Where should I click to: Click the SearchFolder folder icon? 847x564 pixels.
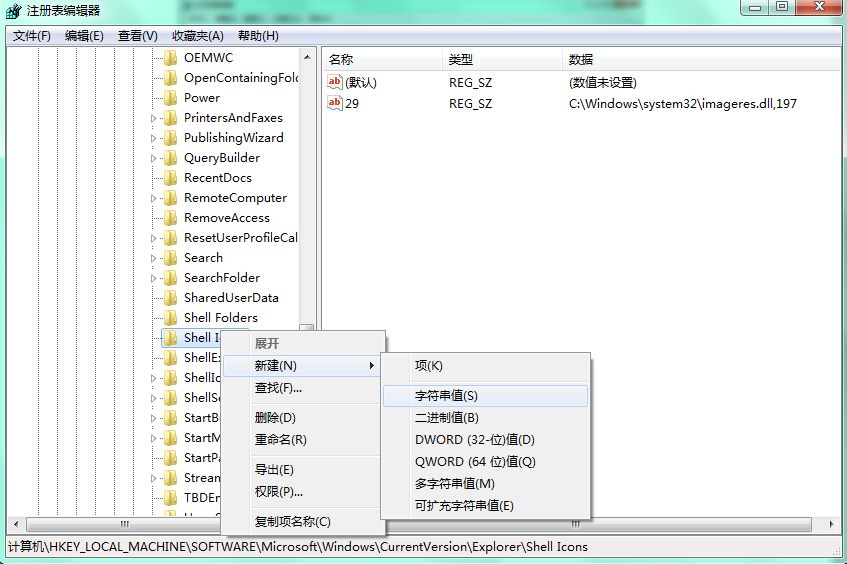pyautogui.click(x=170, y=278)
